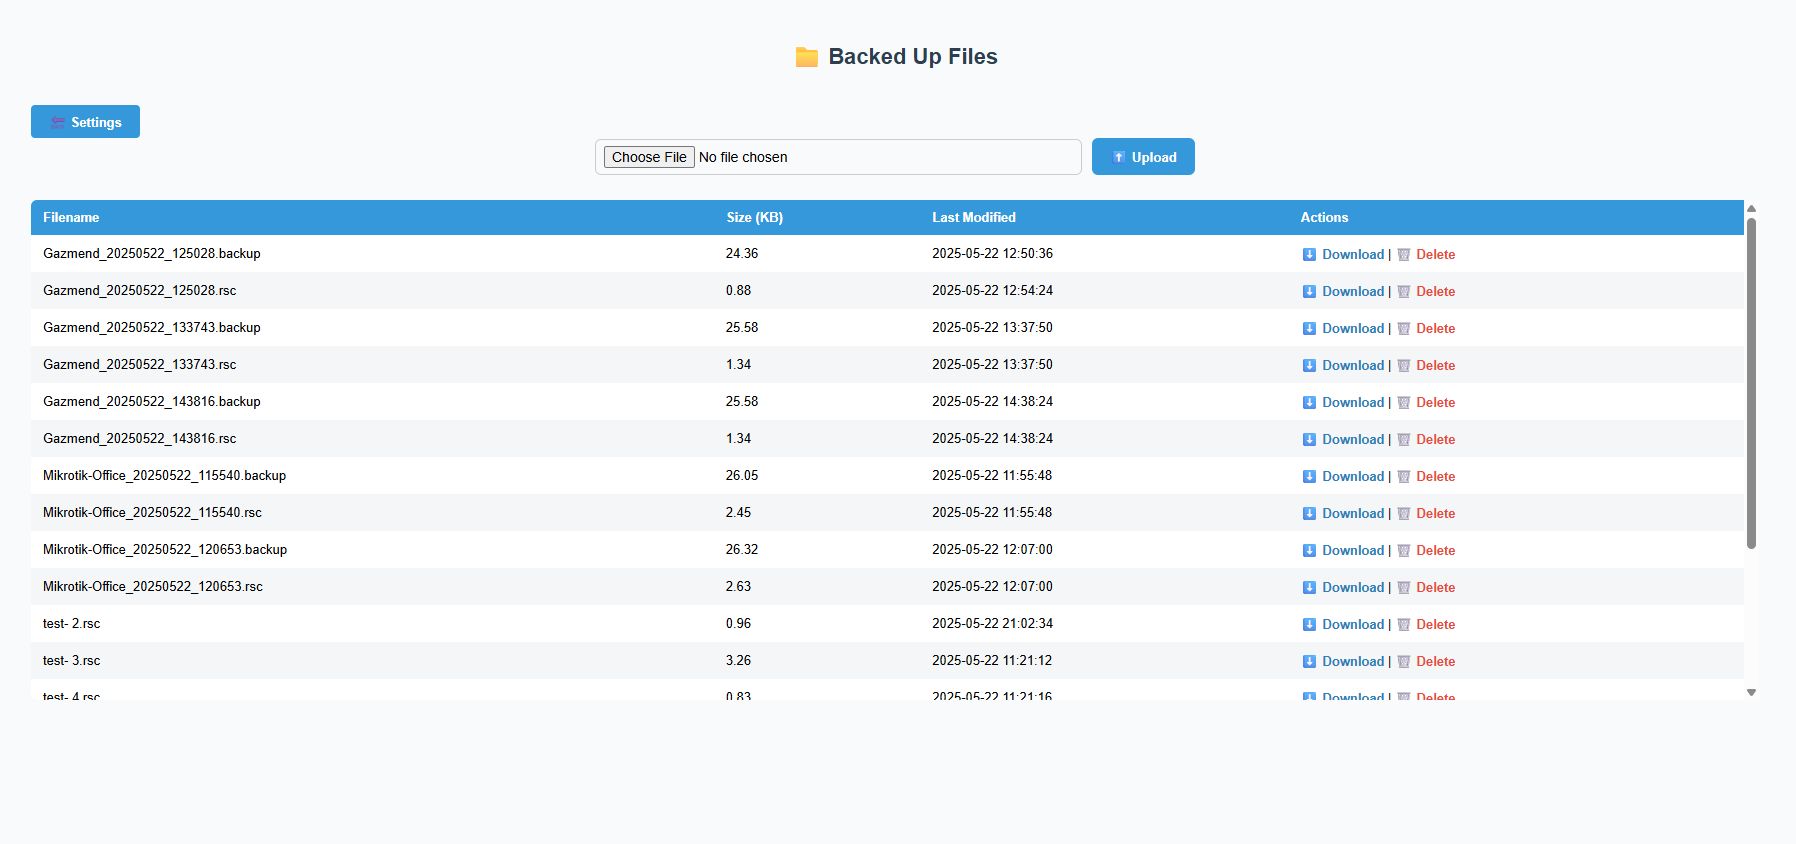Click download icon for Gazmend_20250522_133743.rsc
The image size is (1796, 844).
click(x=1309, y=366)
